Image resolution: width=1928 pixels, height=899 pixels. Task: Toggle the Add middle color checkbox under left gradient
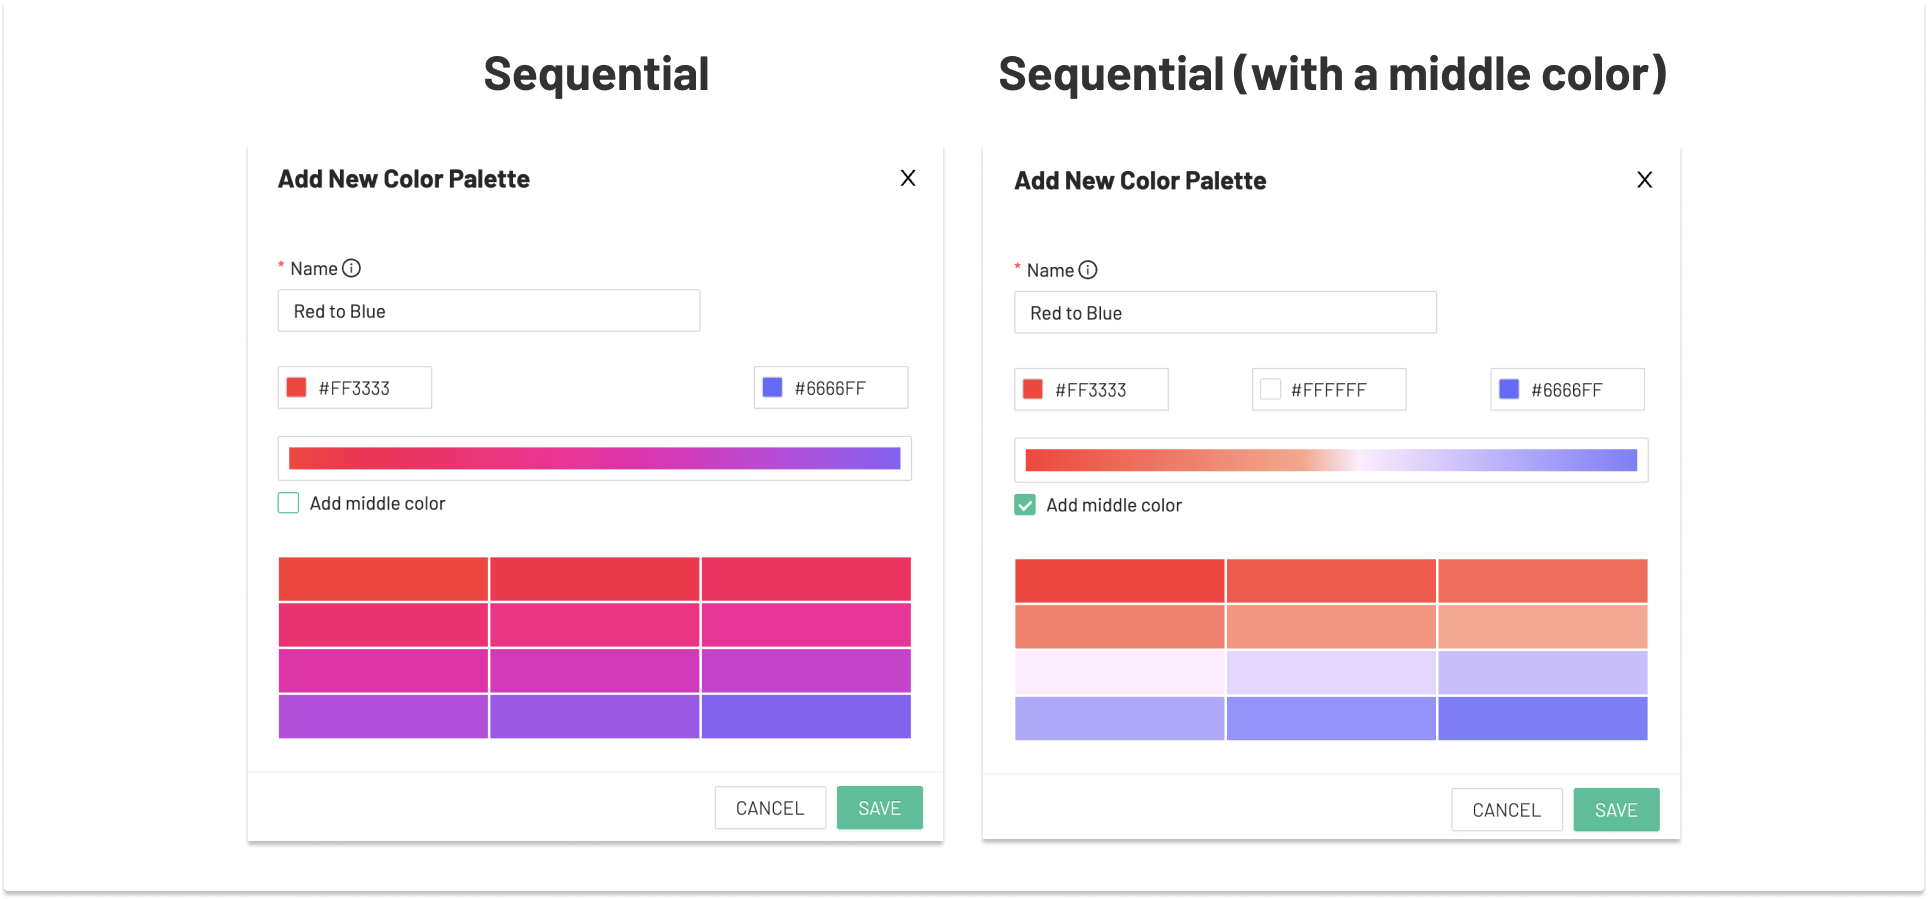coord(288,502)
